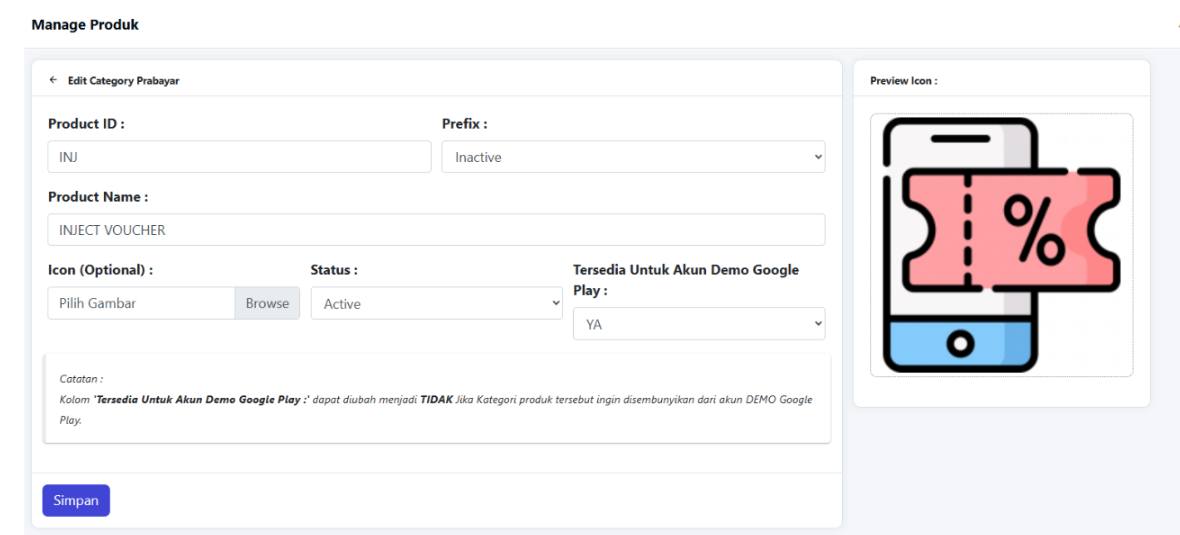Image resolution: width=1180 pixels, height=535 pixels.
Task: Click the back arrow beside Edit Category Prabayar
Action: (x=53, y=81)
